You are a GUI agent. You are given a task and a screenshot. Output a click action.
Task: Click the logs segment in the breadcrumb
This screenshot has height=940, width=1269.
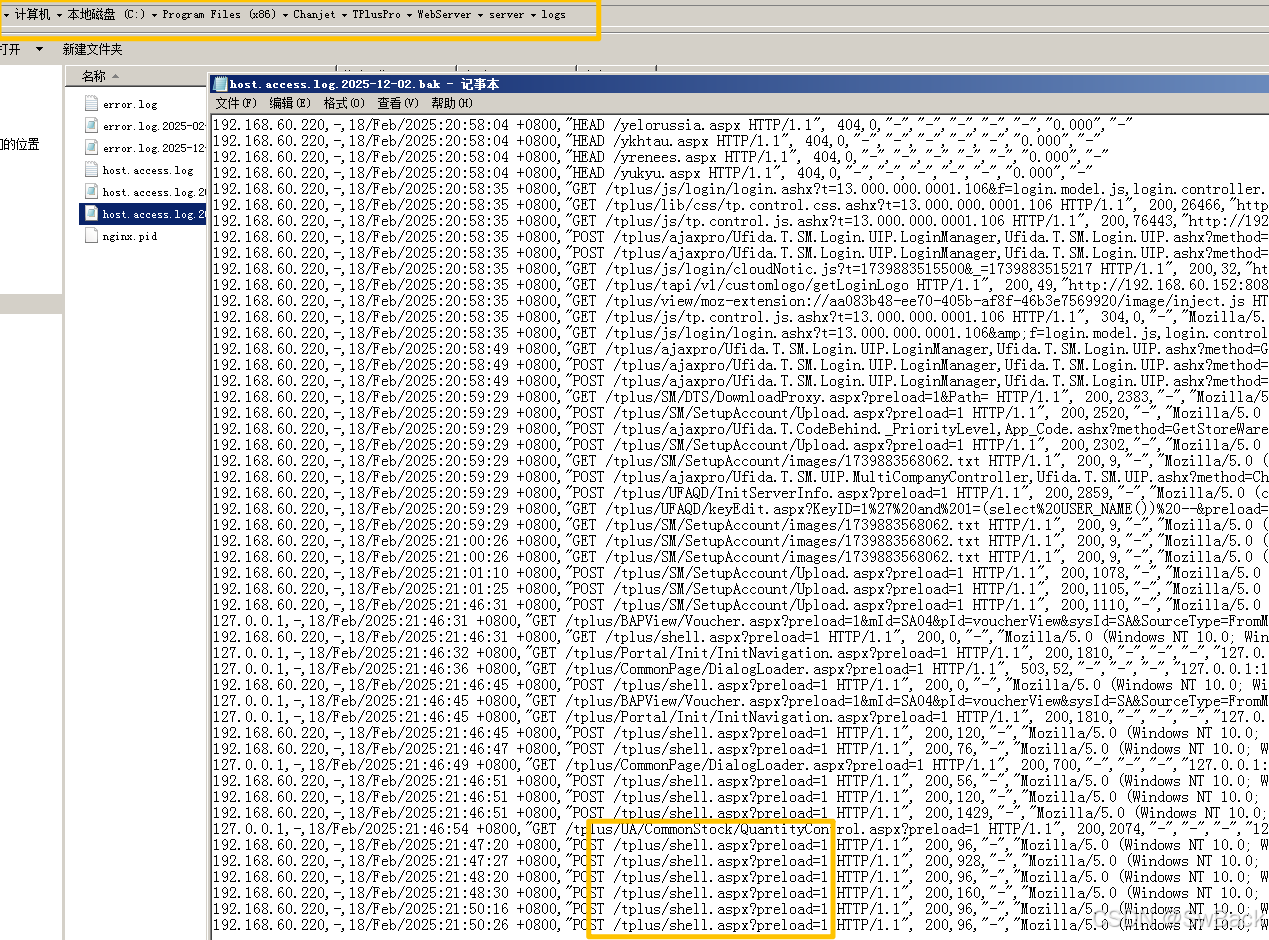pyautogui.click(x=553, y=15)
